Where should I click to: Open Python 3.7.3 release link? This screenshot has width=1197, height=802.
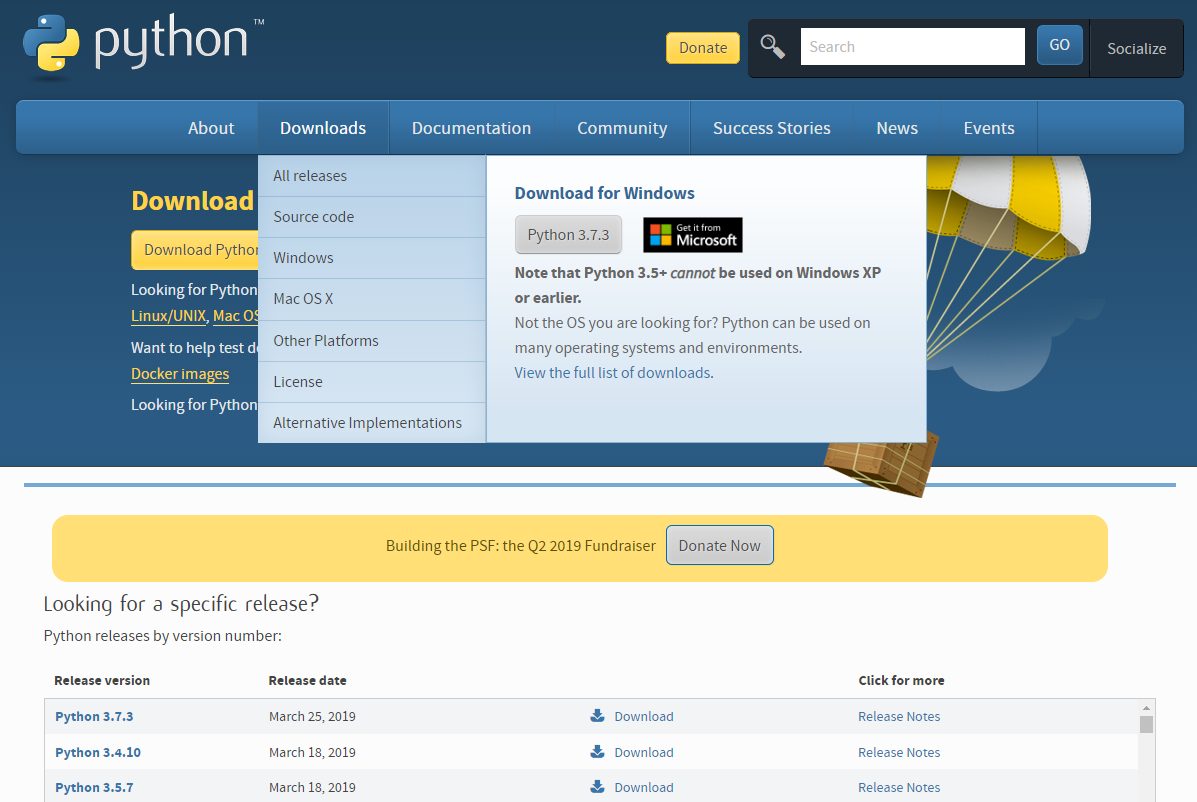pos(94,717)
